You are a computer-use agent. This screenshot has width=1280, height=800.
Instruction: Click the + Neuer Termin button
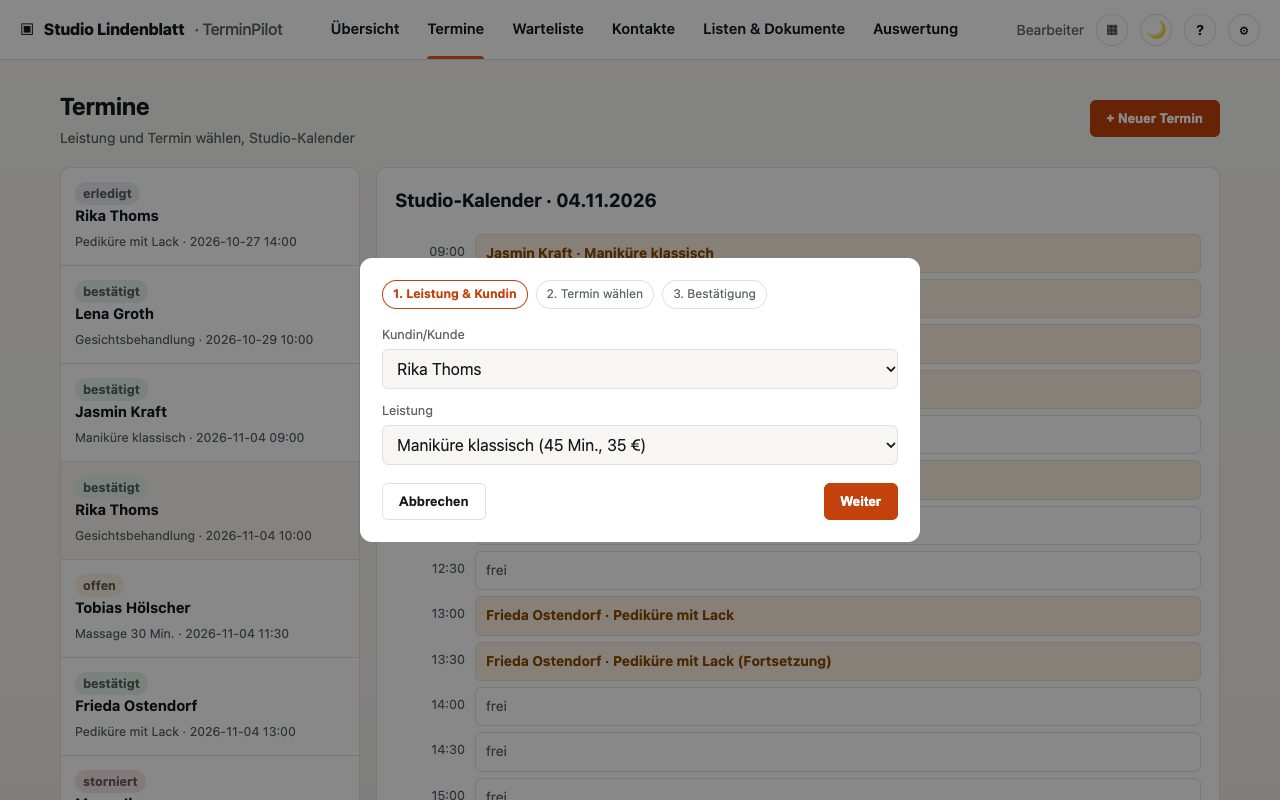pos(1155,118)
